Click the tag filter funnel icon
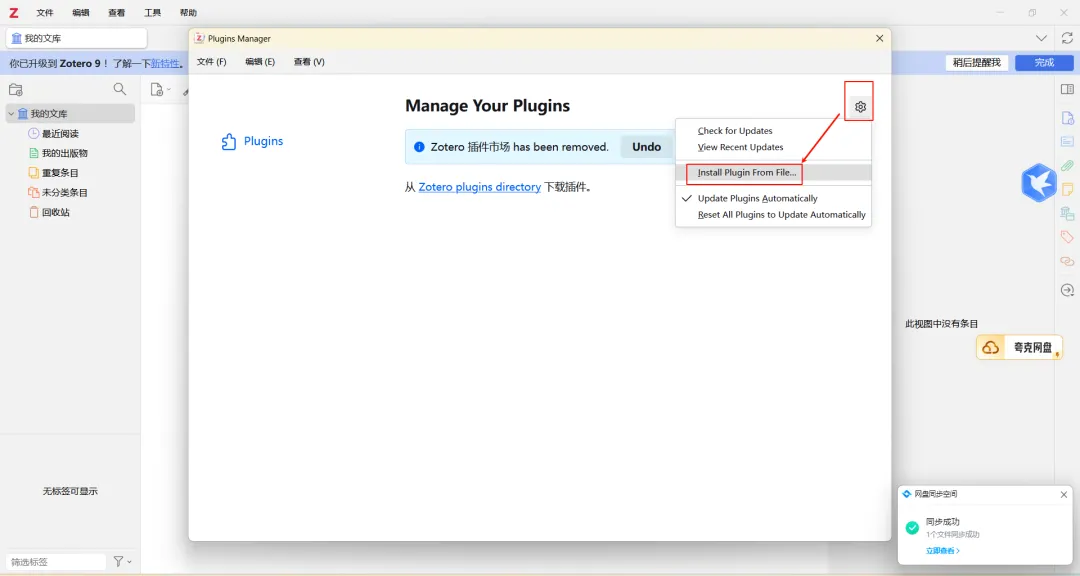1080x576 pixels. click(x=118, y=562)
